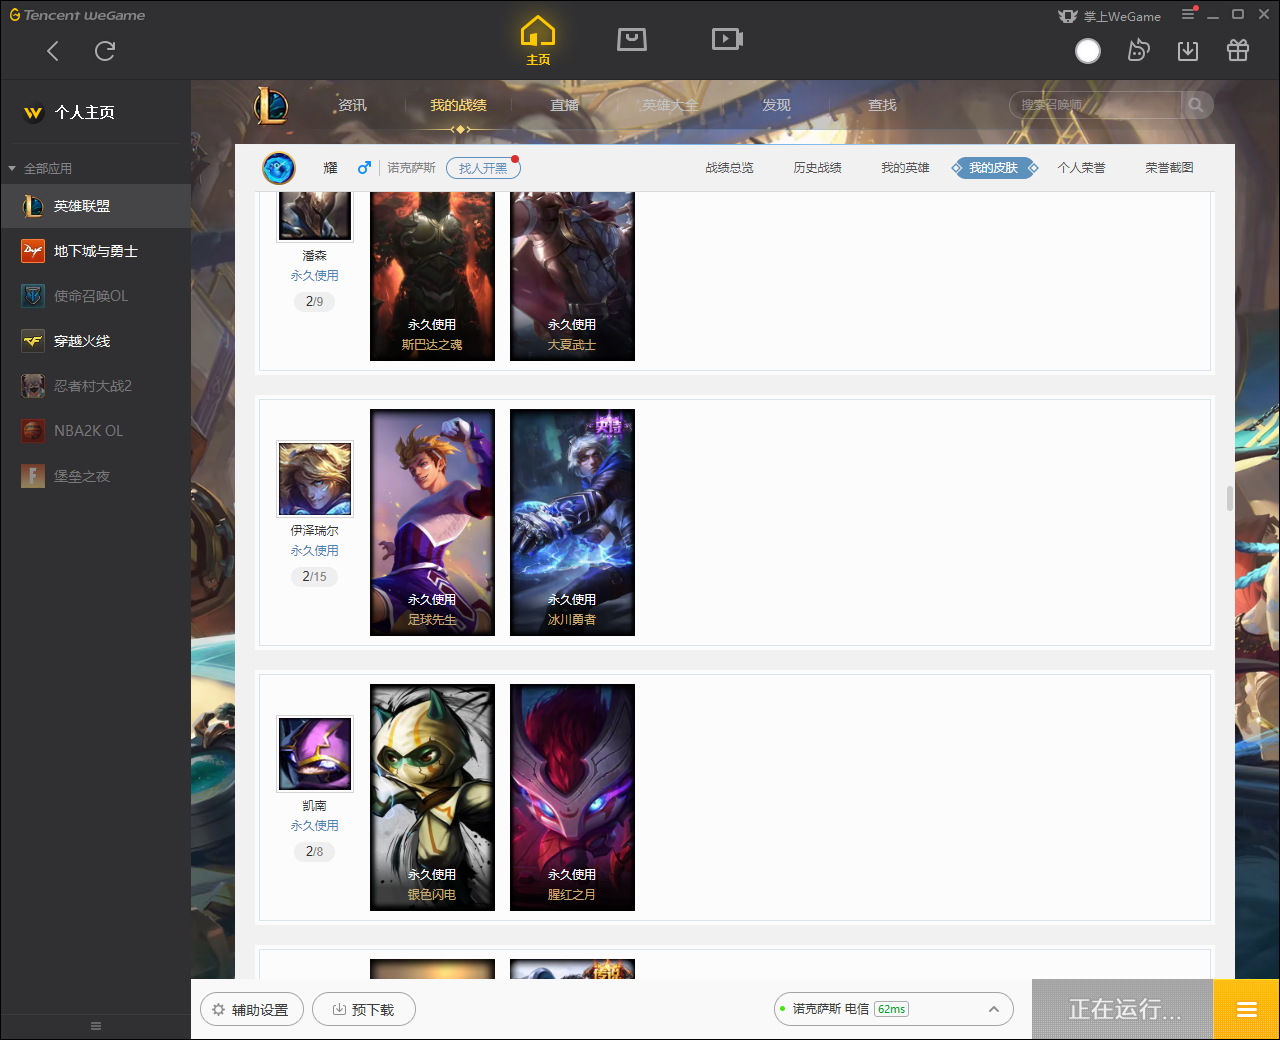Click the sidebar bottom grip handle
Image resolution: width=1280 pixels, height=1040 pixels.
[96, 1026]
